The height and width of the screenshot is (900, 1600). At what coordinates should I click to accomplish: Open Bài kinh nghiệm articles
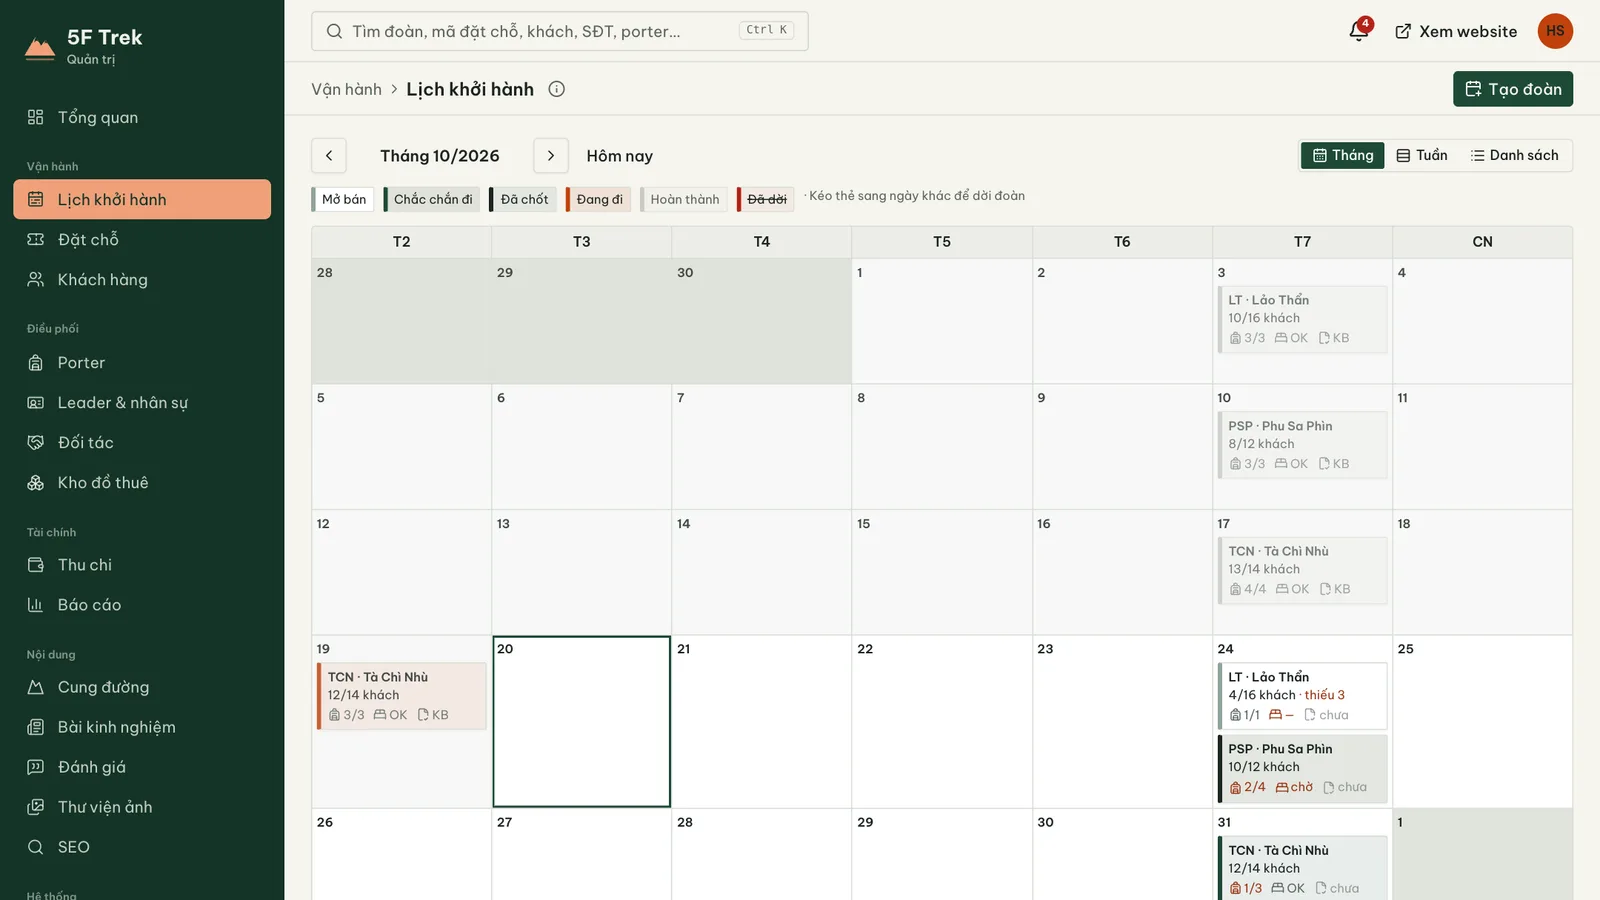click(x=142, y=727)
